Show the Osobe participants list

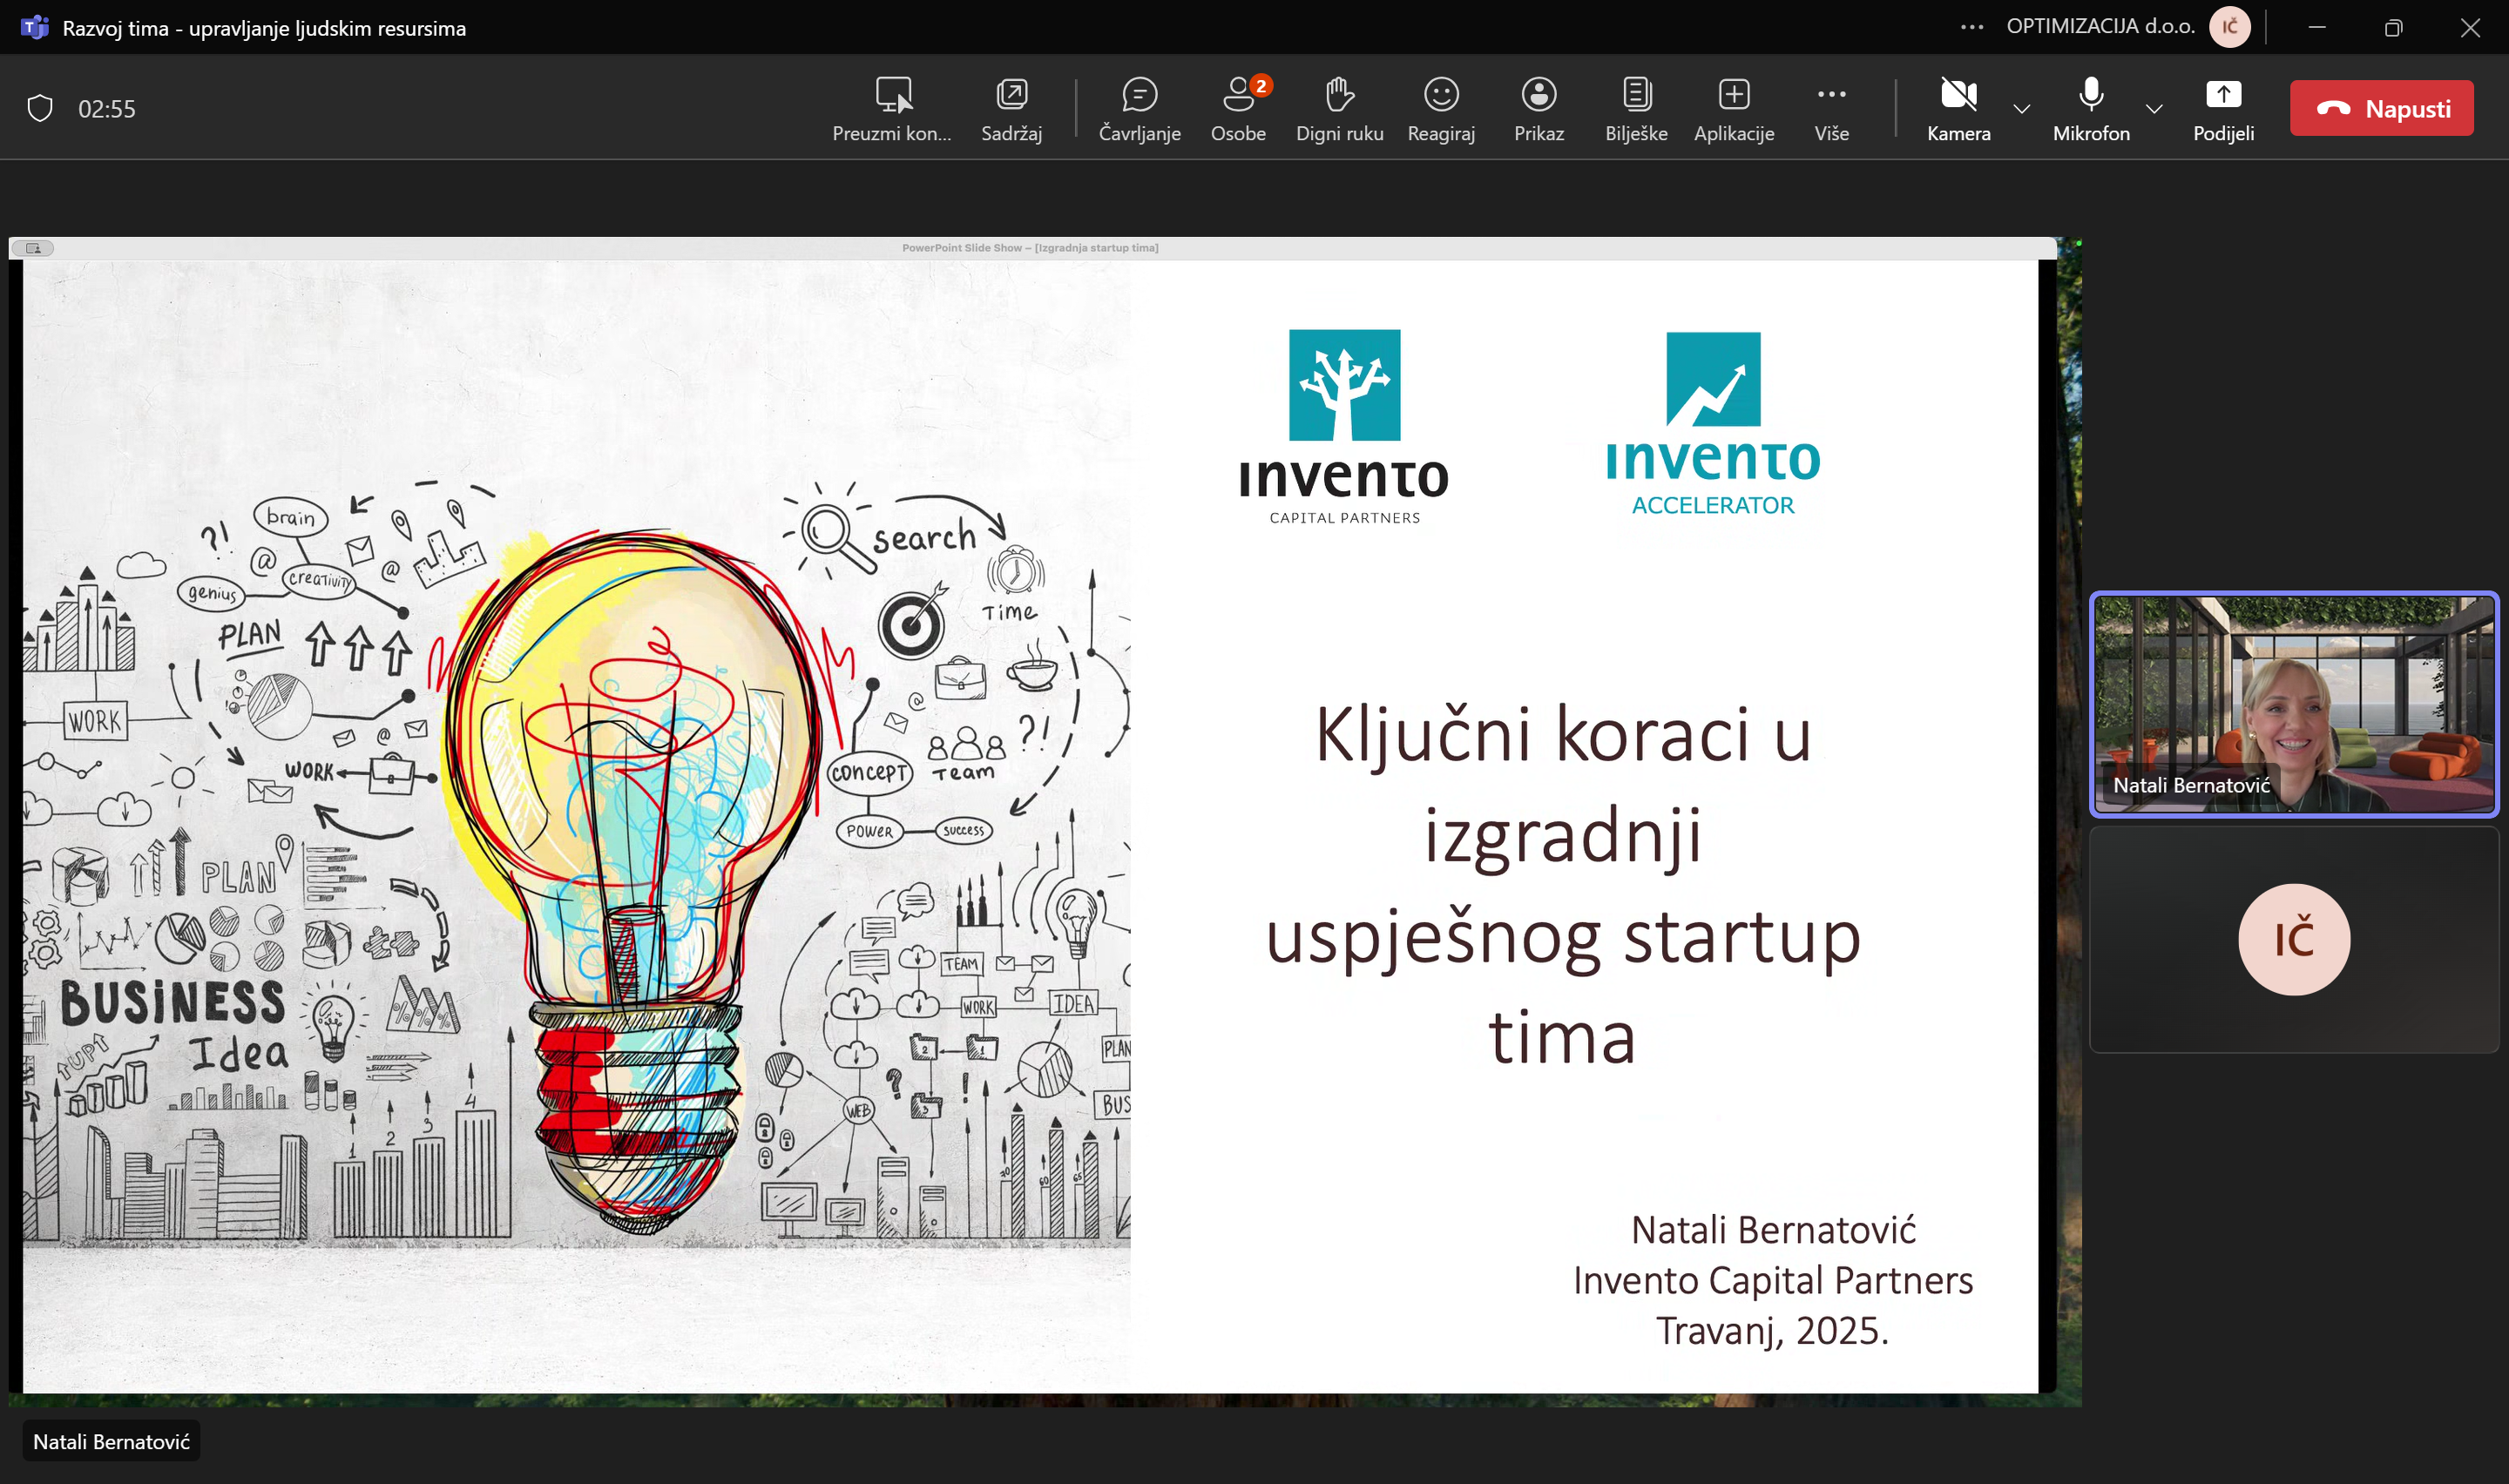[x=1238, y=108]
